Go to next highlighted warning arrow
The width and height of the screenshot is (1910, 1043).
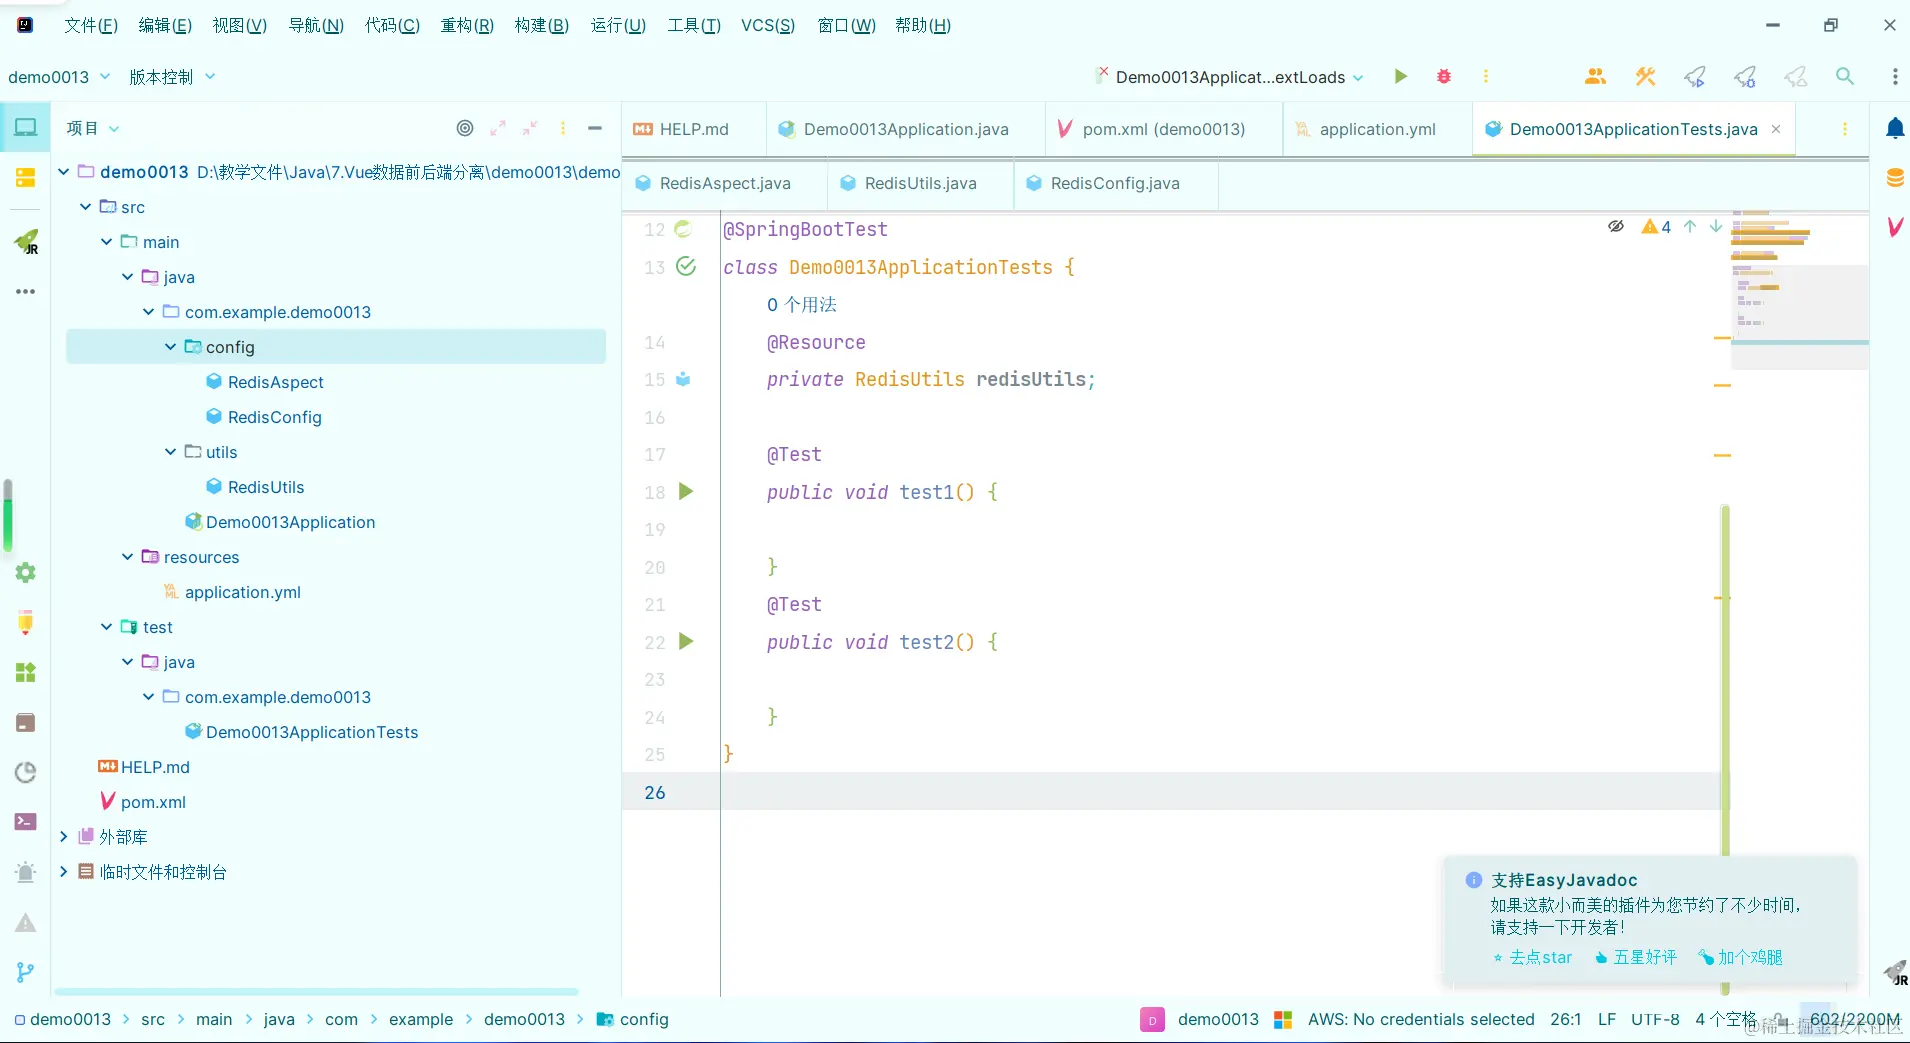point(1716,226)
